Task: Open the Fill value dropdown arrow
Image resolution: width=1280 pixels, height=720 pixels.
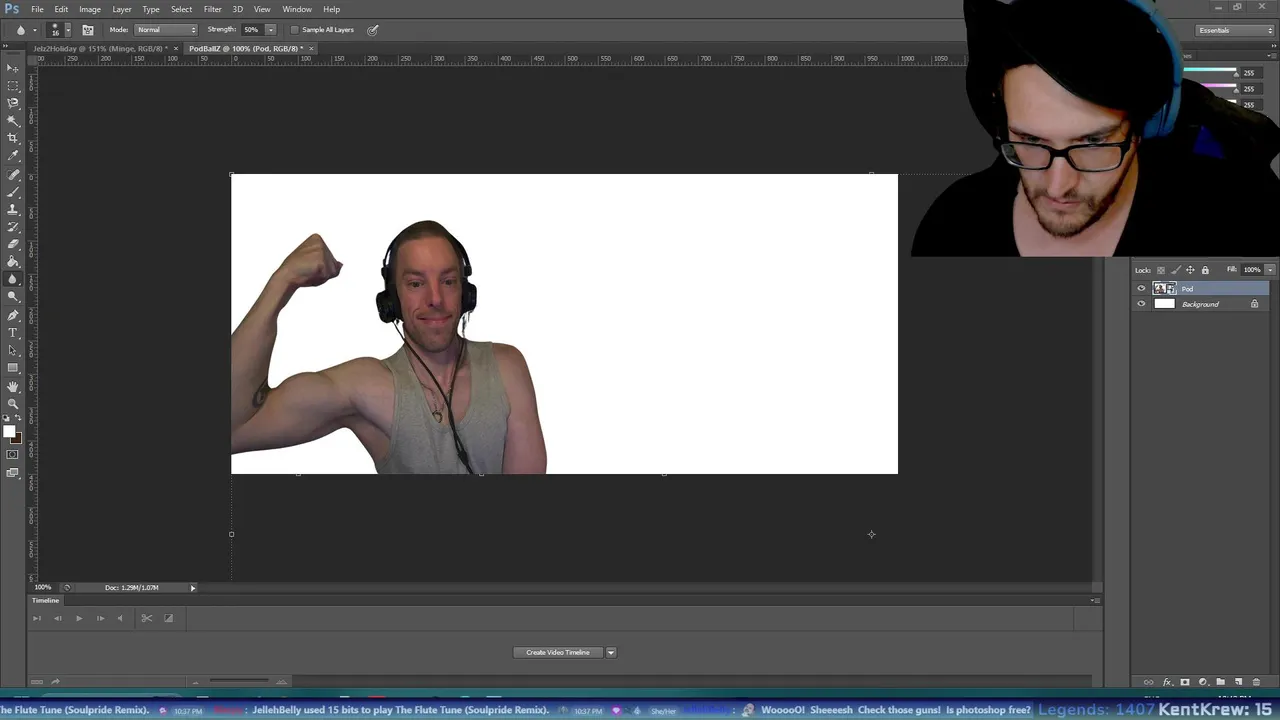Action: [x=1270, y=270]
